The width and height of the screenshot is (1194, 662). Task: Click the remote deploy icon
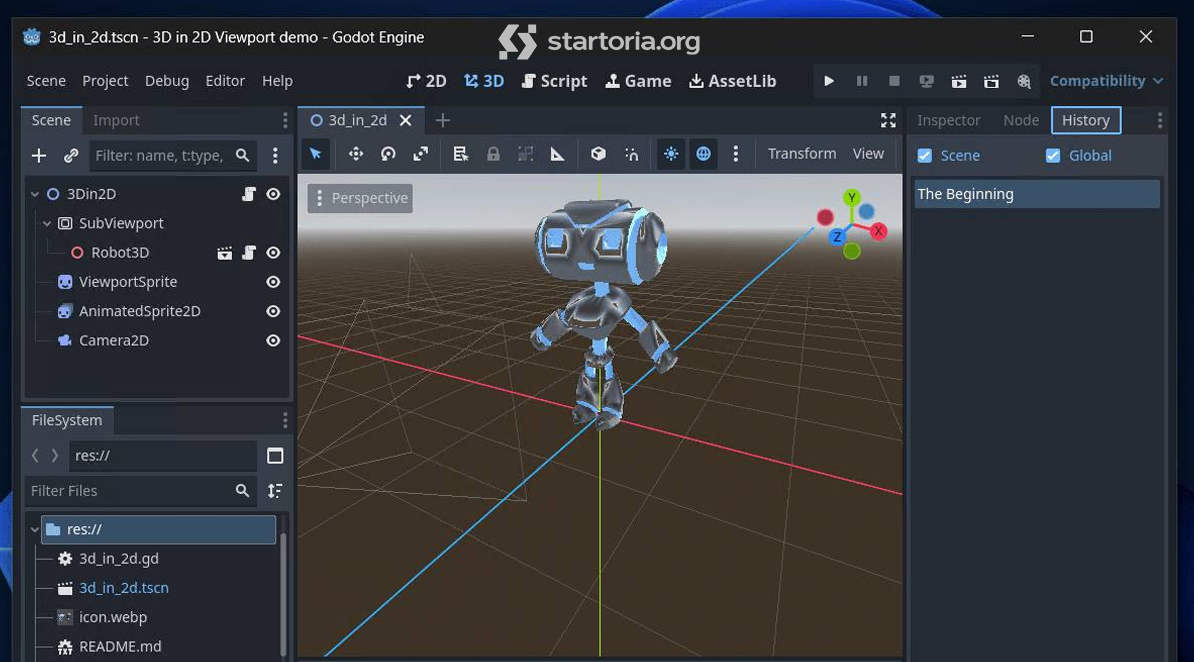click(927, 81)
